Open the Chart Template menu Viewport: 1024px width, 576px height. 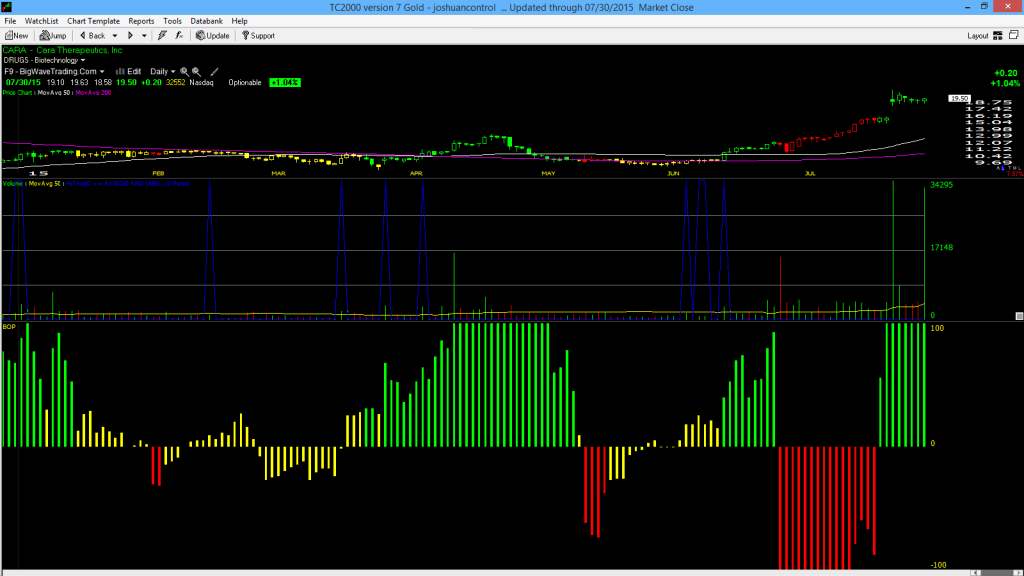pos(93,21)
